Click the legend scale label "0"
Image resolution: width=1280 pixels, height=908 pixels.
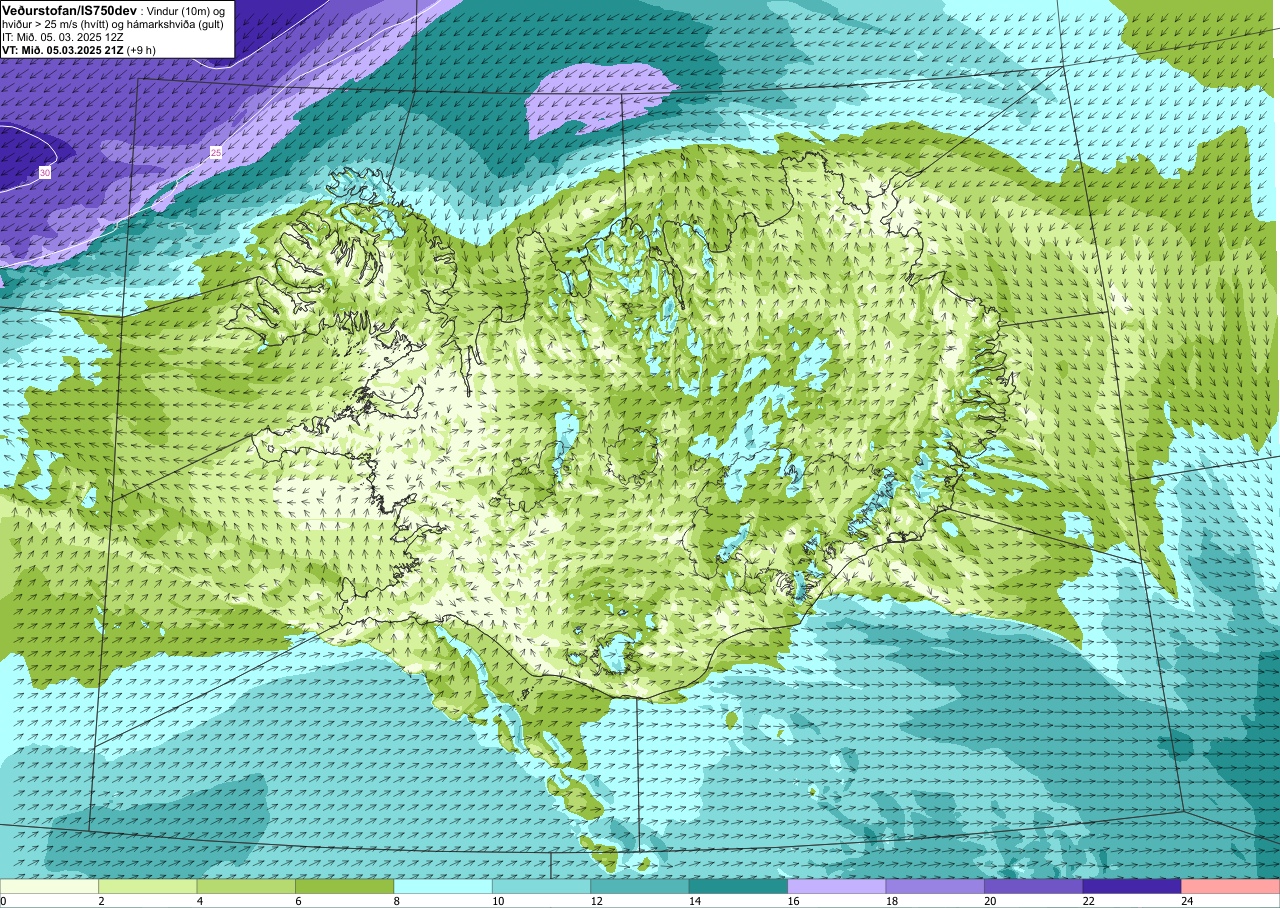tap(4, 901)
